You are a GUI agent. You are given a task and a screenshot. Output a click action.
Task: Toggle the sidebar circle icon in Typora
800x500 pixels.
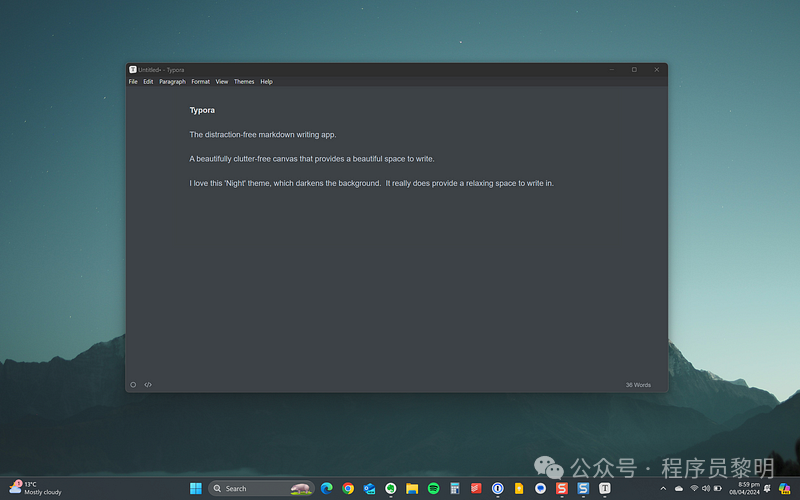click(133, 385)
